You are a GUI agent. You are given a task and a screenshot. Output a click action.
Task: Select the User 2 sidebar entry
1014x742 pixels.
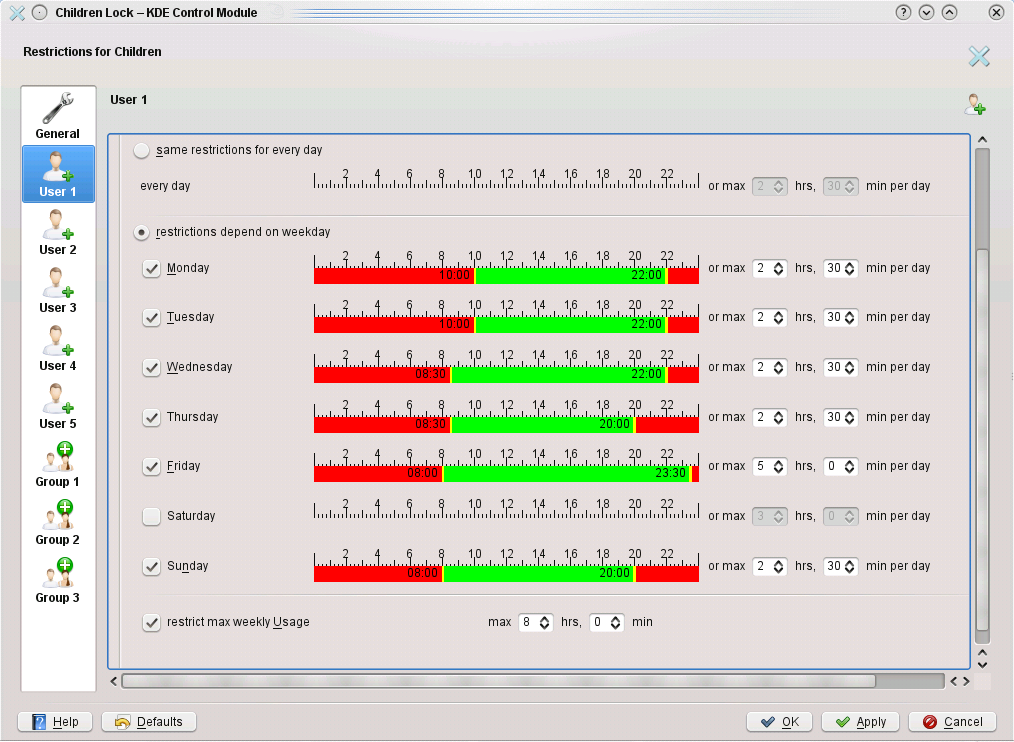click(58, 232)
